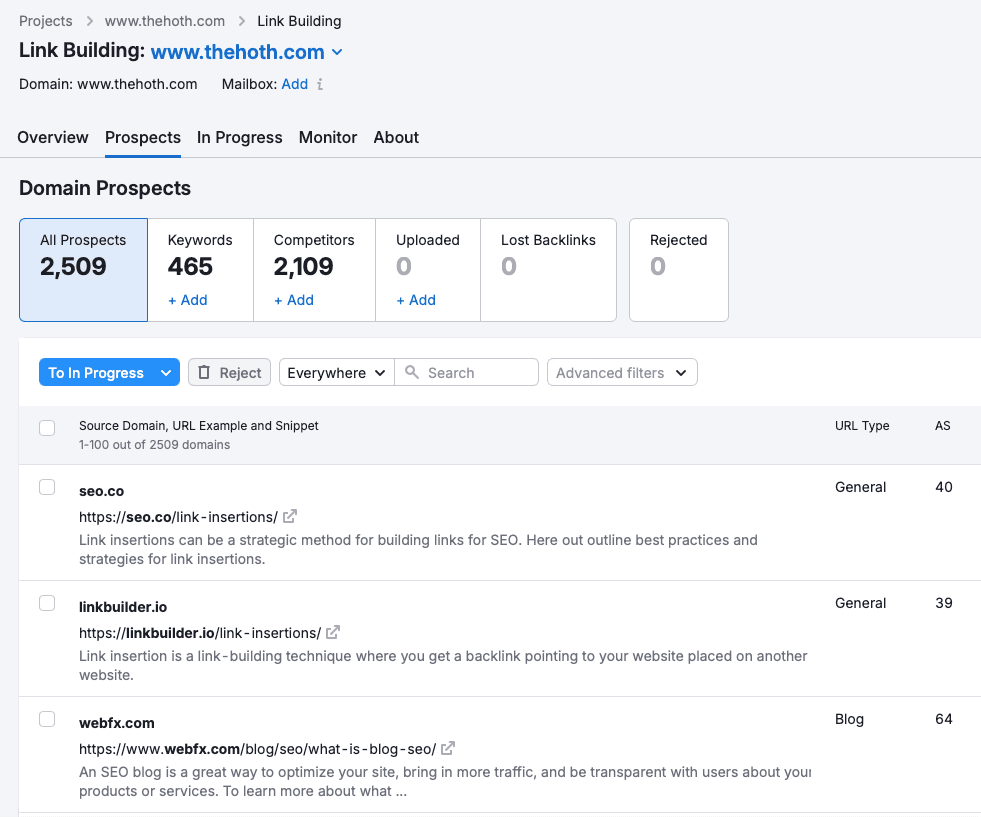Click the Mailbox Add link
The image size is (981, 817).
click(x=294, y=84)
